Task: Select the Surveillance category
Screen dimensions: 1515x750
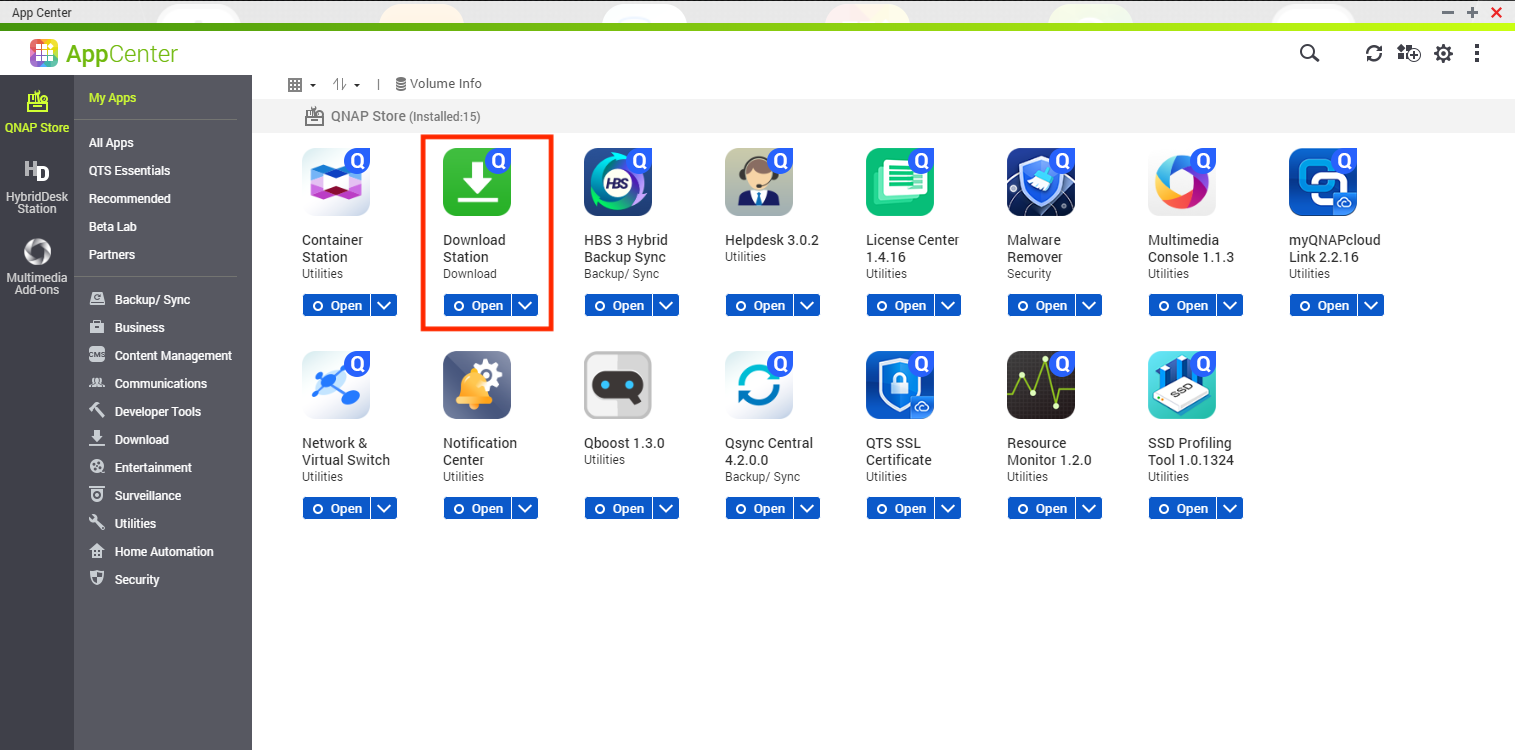Action: click(135, 496)
